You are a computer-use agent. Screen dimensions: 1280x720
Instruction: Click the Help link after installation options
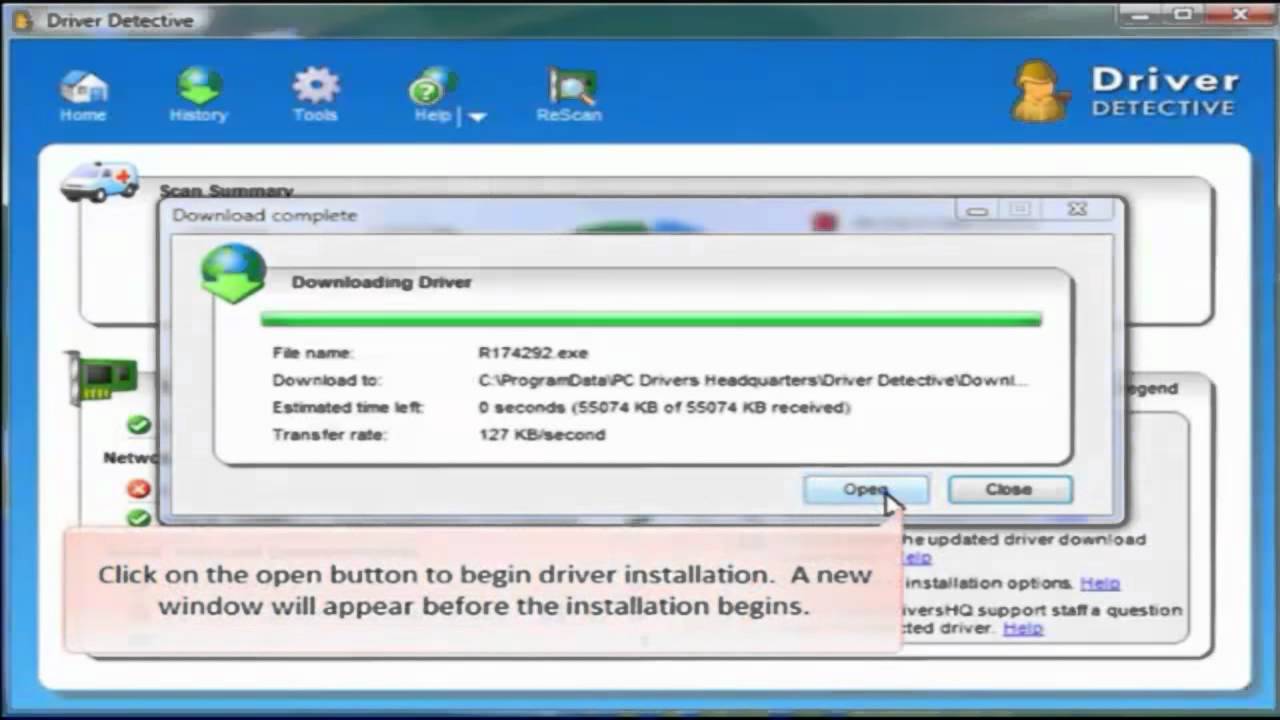[1100, 583]
